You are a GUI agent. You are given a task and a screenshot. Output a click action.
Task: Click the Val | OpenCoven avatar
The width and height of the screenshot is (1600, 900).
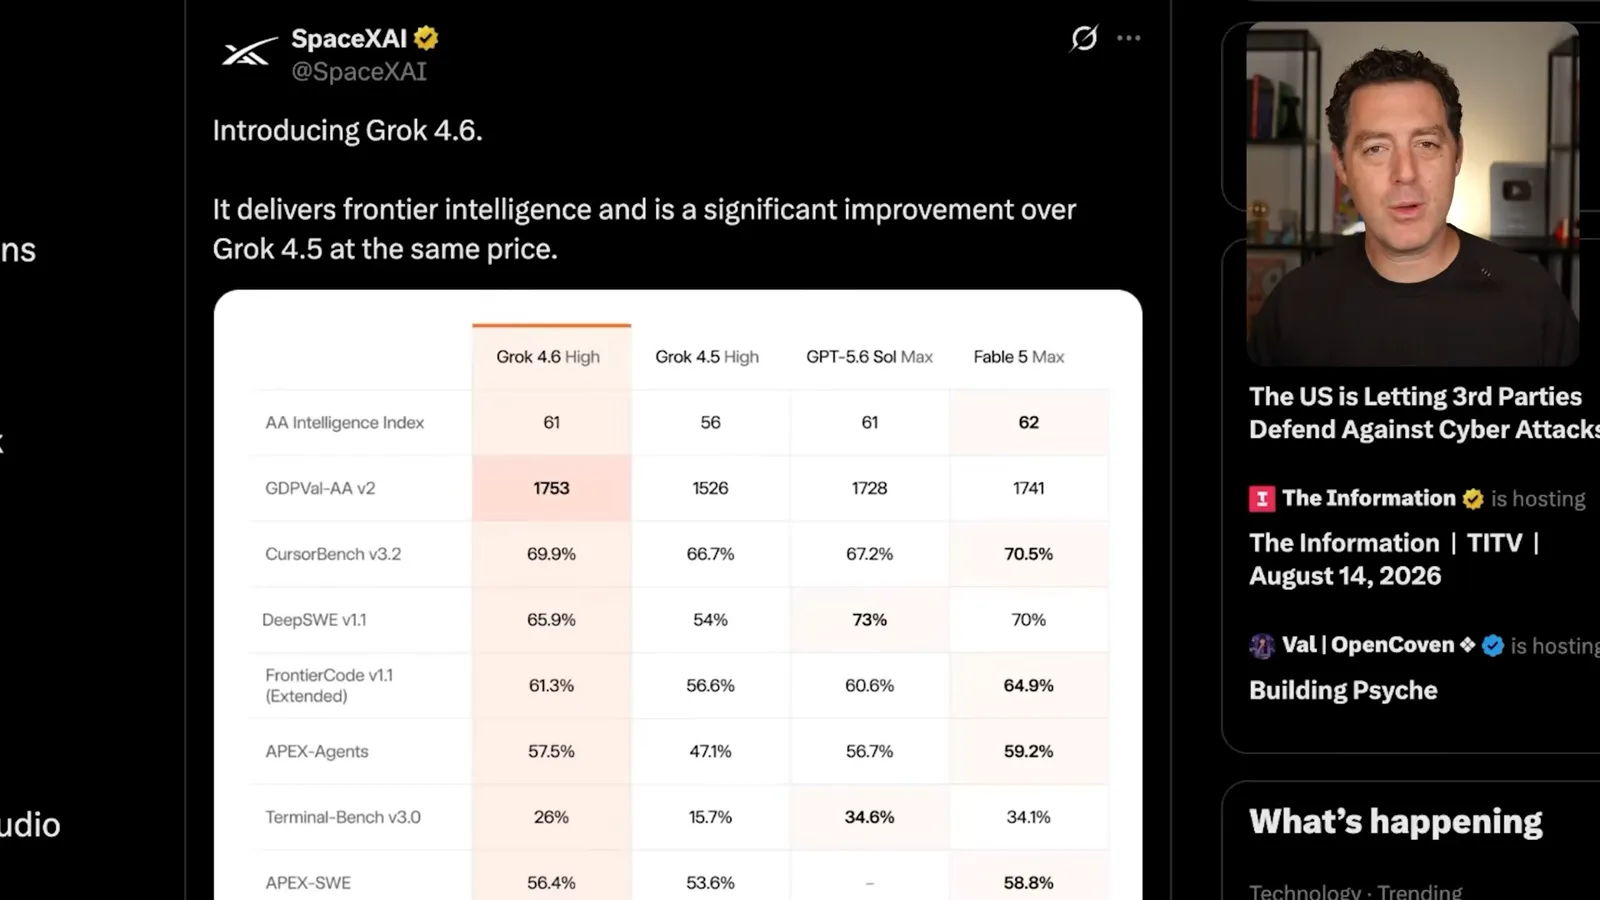coord(1262,645)
